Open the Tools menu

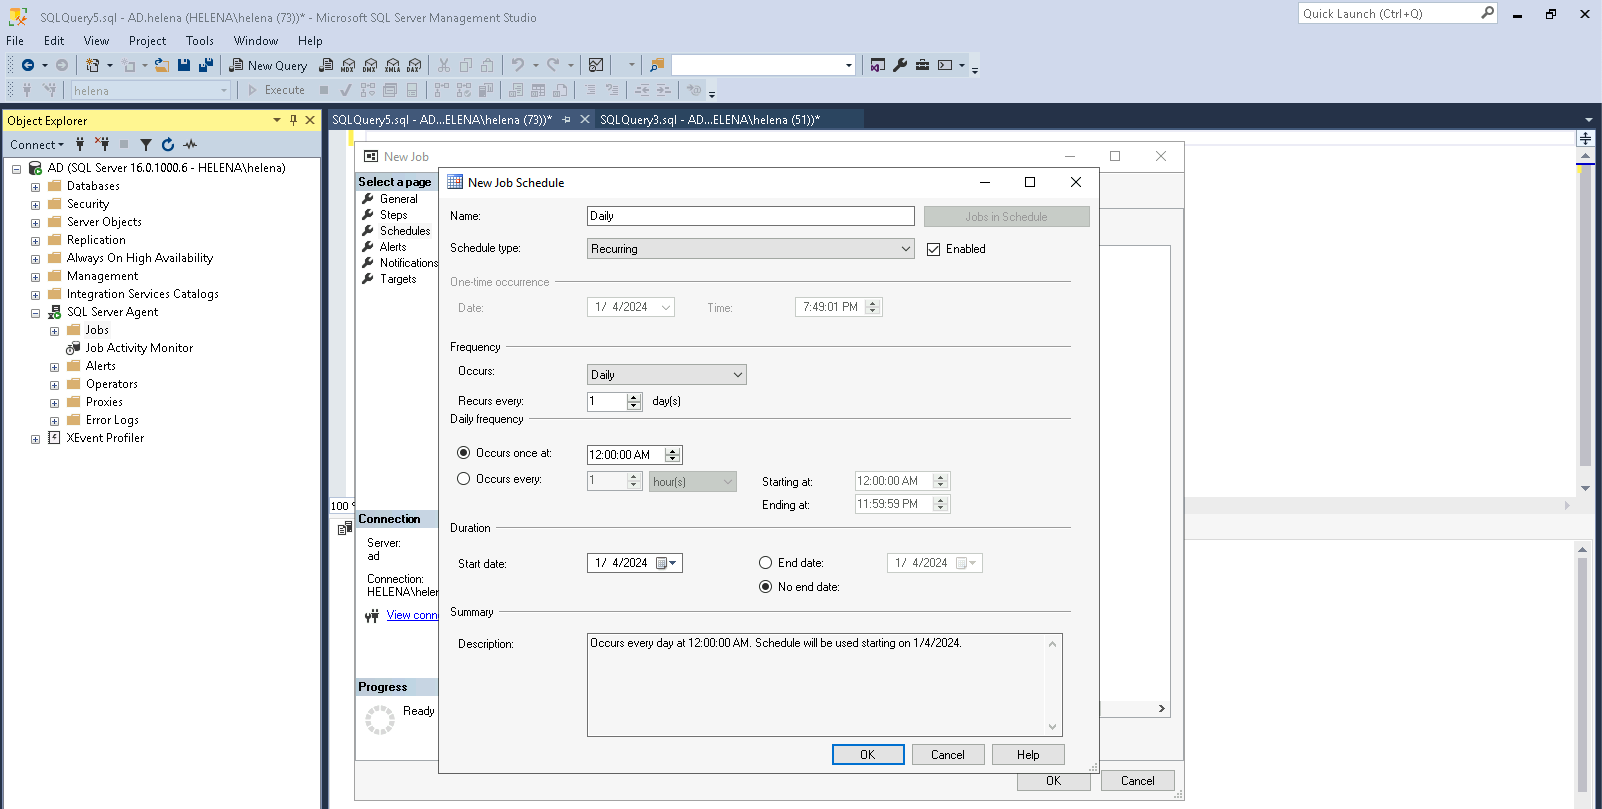pos(200,41)
